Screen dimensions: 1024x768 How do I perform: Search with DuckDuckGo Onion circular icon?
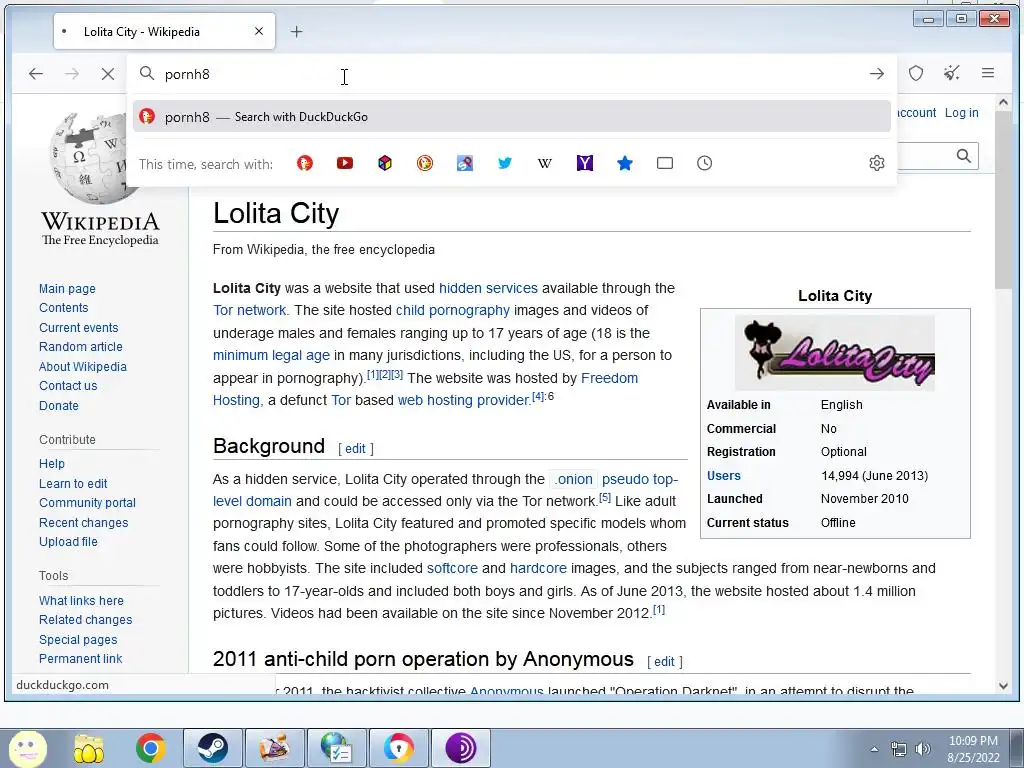tap(424, 163)
